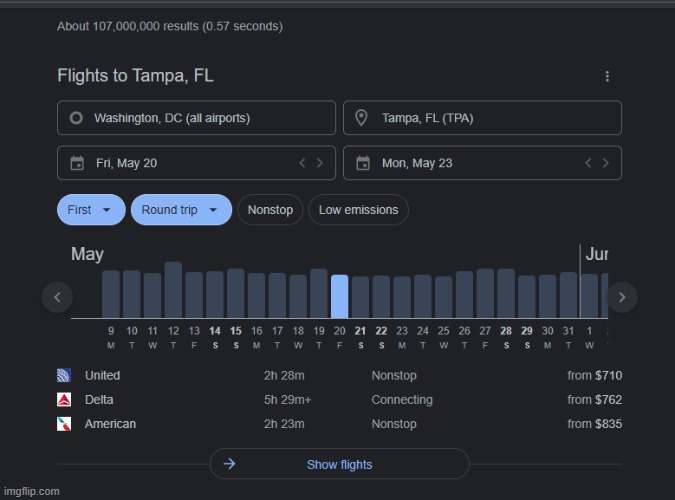The width and height of the screenshot is (675, 500).
Task: Click the United airline logo
Action: tap(65, 376)
